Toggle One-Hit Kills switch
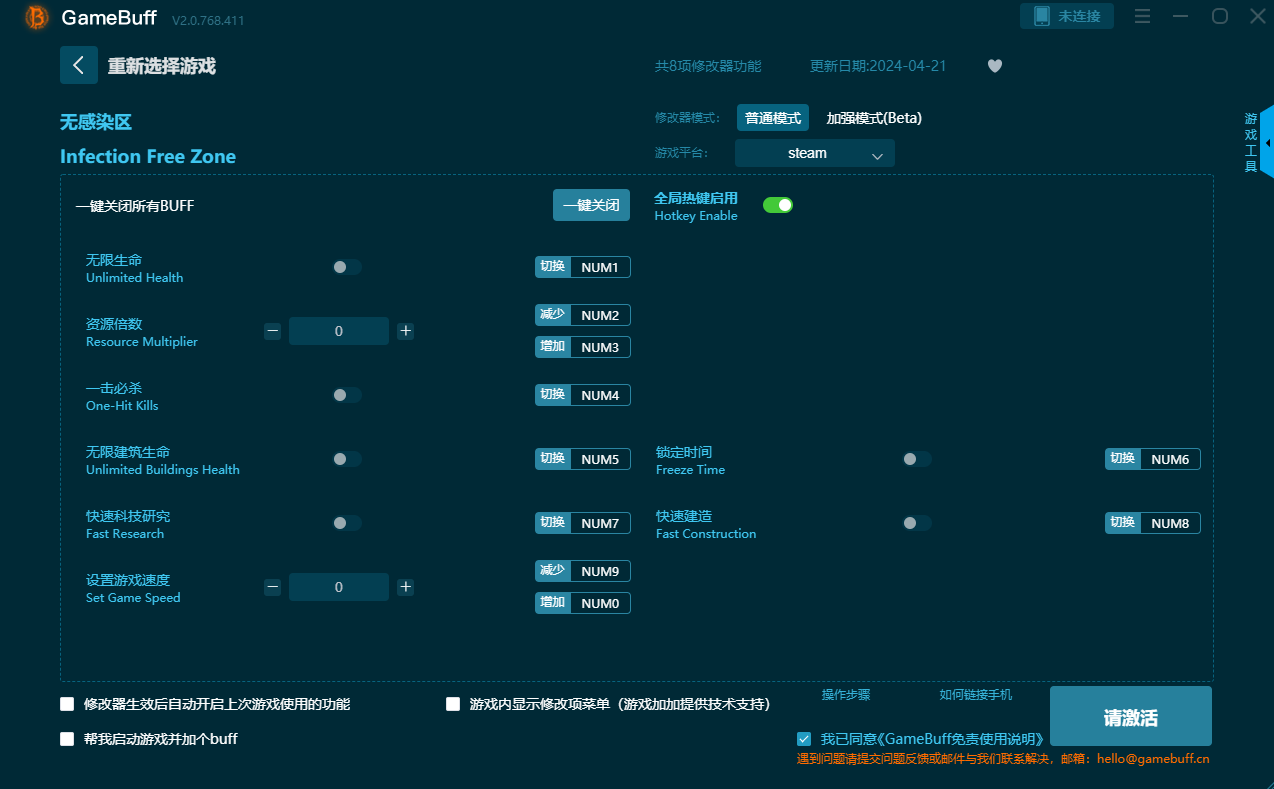 point(347,395)
